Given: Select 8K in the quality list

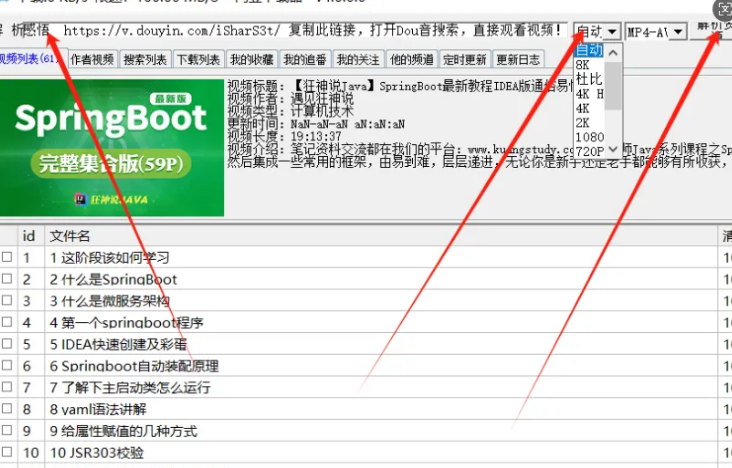Looking at the screenshot, I should click(x=584, y=64).
